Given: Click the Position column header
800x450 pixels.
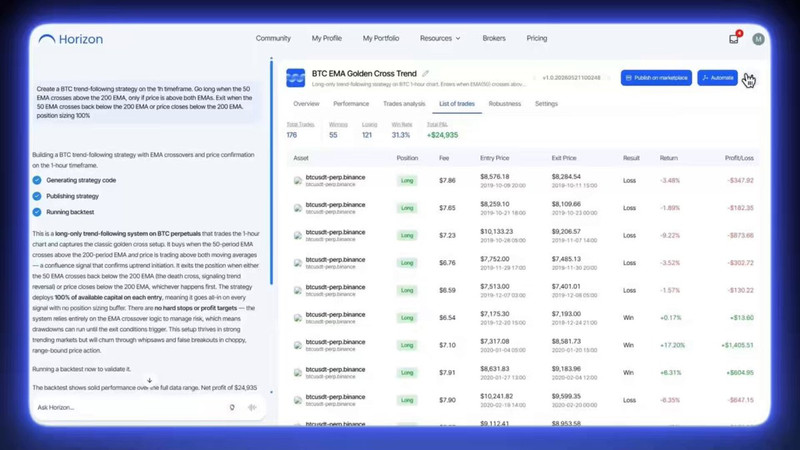Looking at the screenshot, I should (x=407, y=158).
